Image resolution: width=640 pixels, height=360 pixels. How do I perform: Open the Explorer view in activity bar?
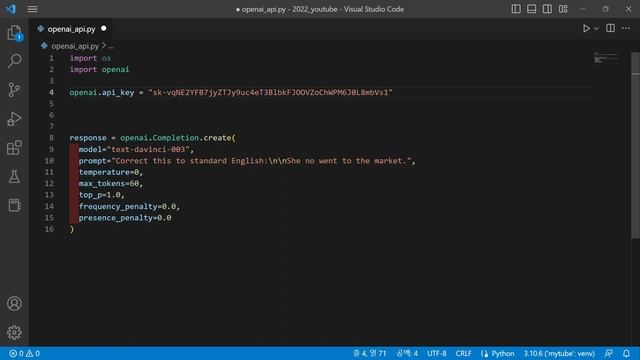14,32
